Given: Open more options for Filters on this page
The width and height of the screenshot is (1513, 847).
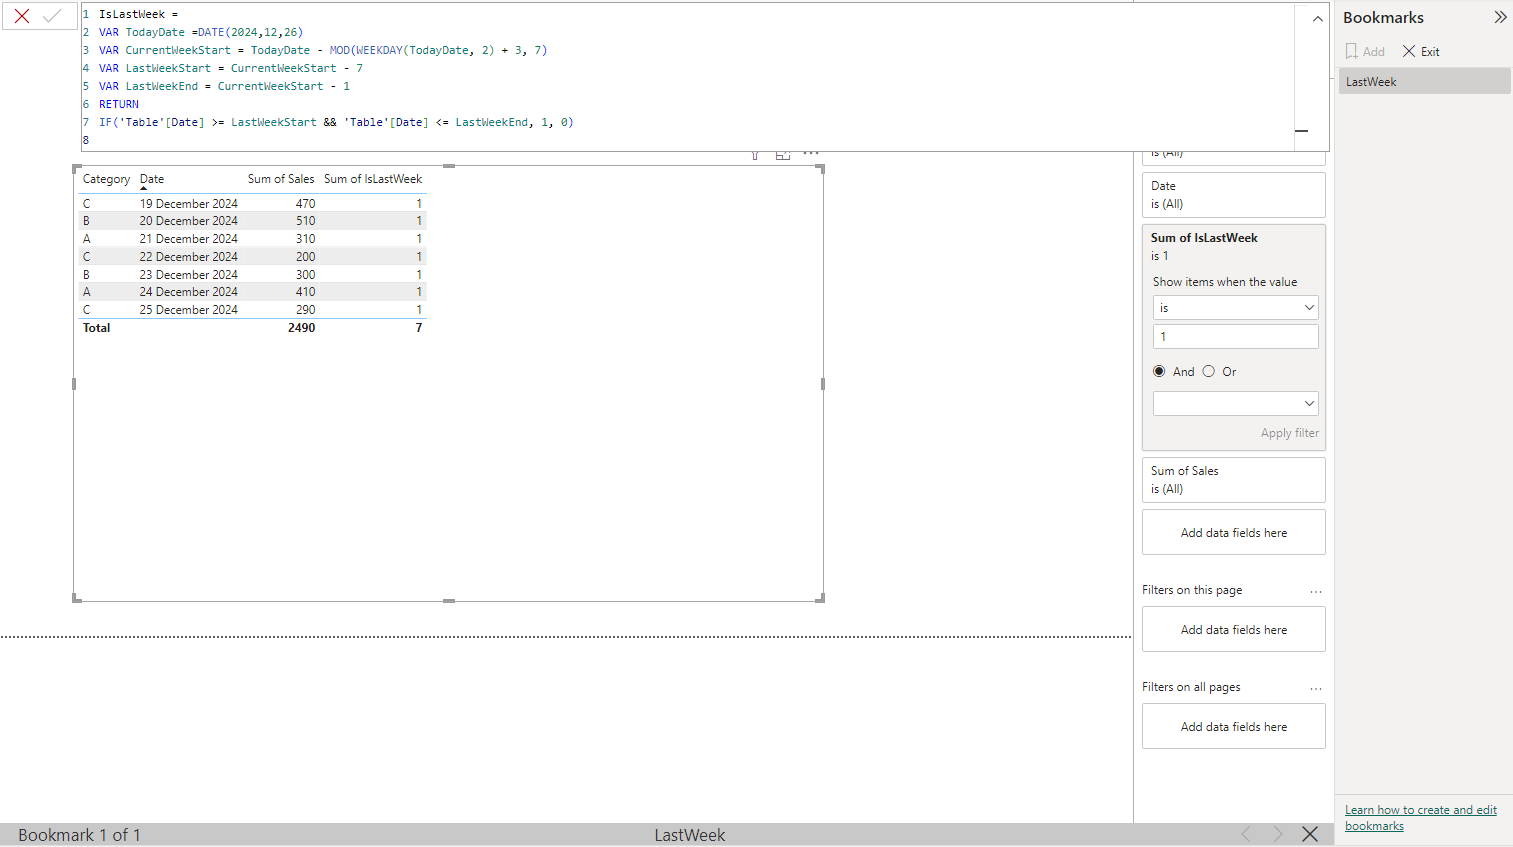Looking at the screenshot, I should click(1316, 591).
